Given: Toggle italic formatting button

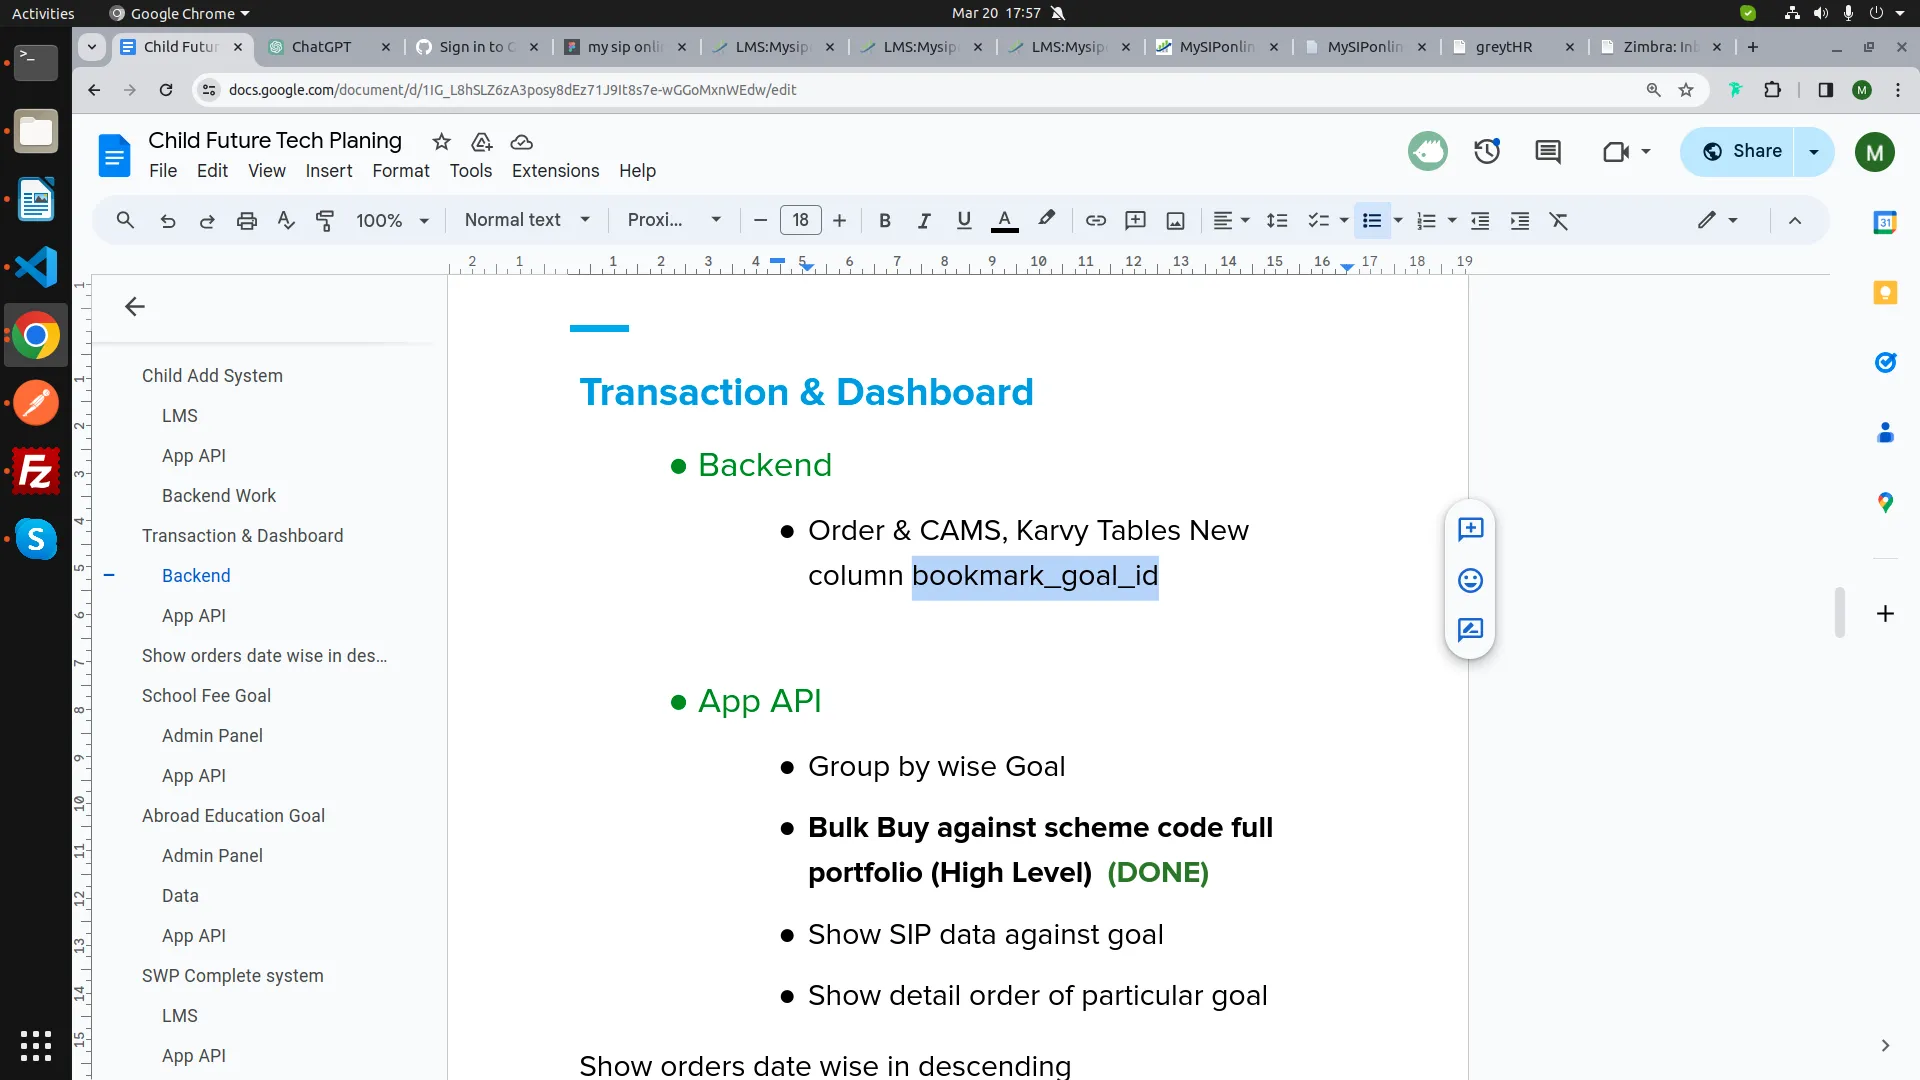Looking at the screenshot, I should [x=924, y=221].
